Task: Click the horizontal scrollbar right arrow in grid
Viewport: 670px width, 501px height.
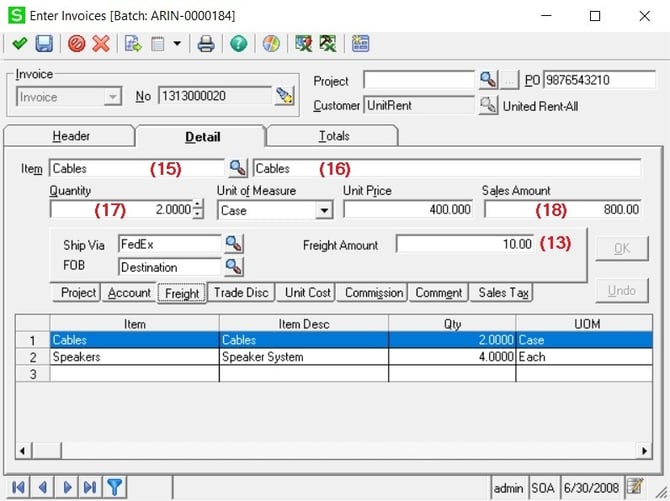Action: [x=643, y=452]
